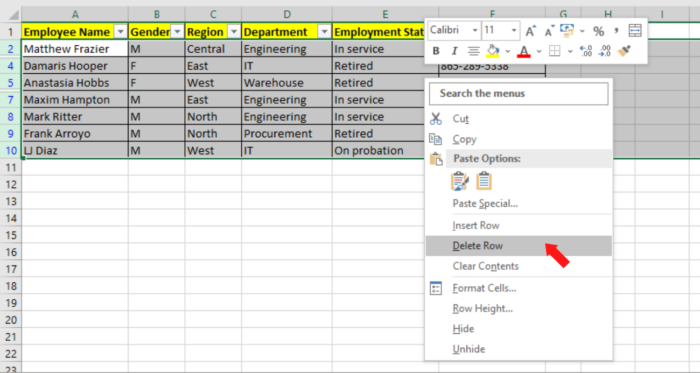Toggle italic formatting in the mini toolbar

coord(454,51)
